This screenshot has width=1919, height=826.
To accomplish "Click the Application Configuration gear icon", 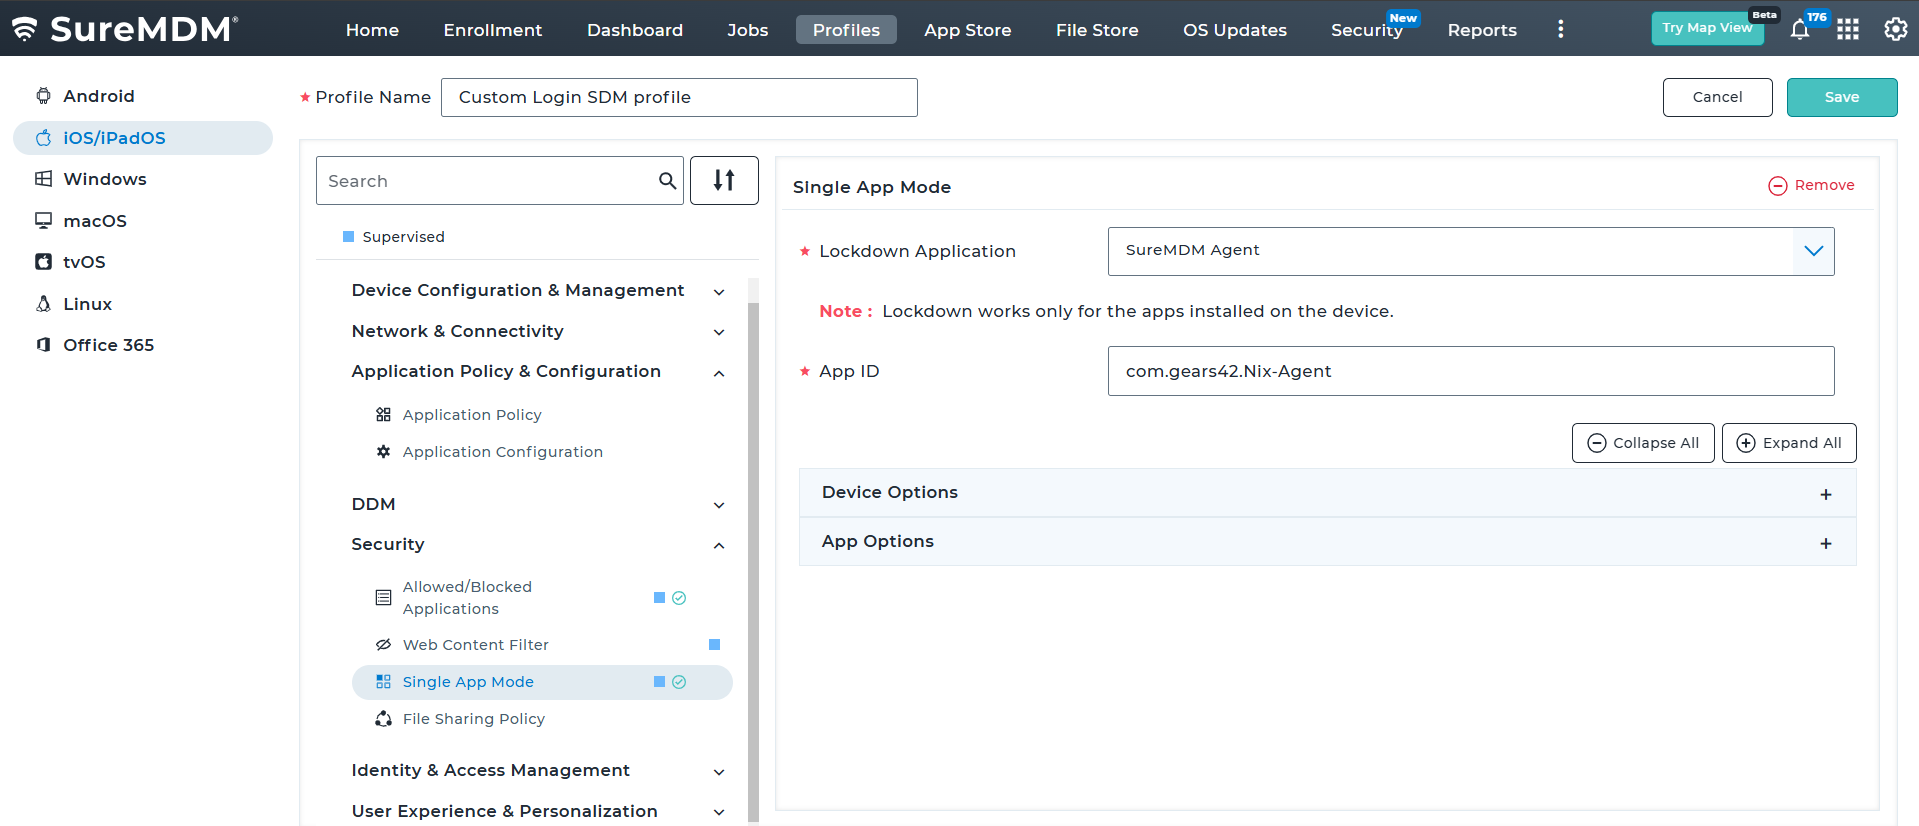I will click(x=383, y=452).
